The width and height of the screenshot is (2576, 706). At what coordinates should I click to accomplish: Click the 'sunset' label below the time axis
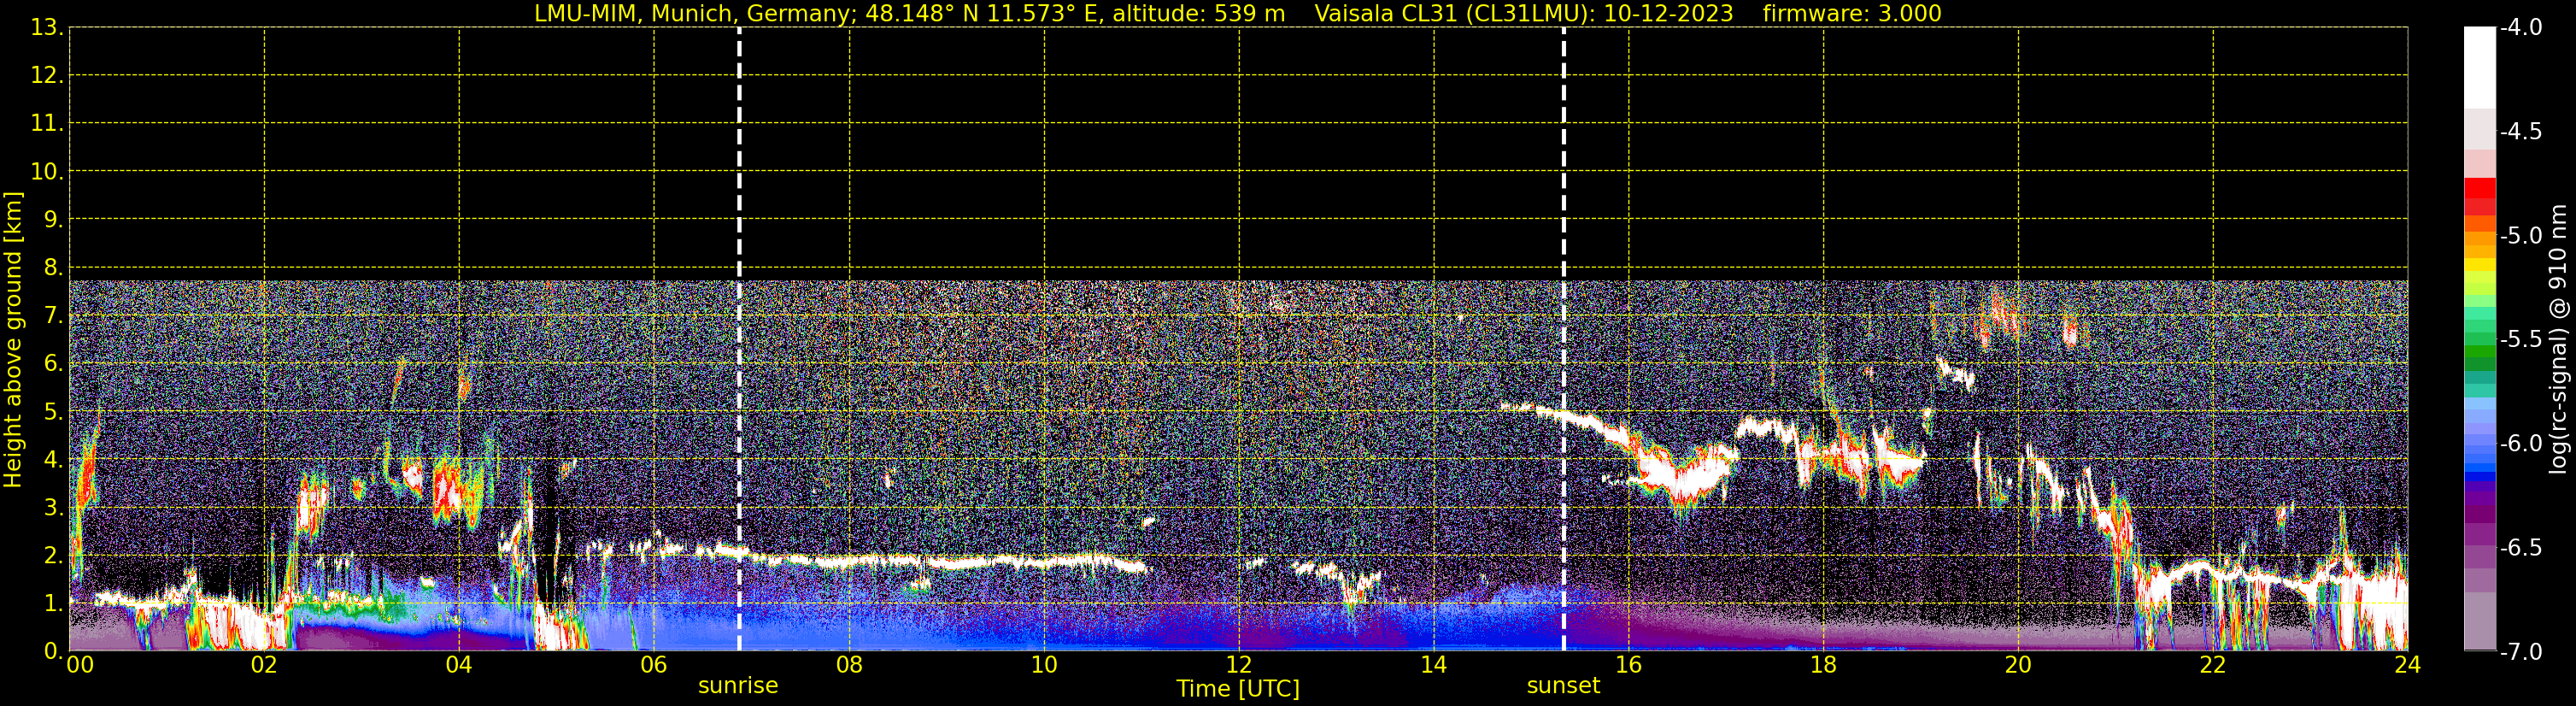[x=1563, y=686]
